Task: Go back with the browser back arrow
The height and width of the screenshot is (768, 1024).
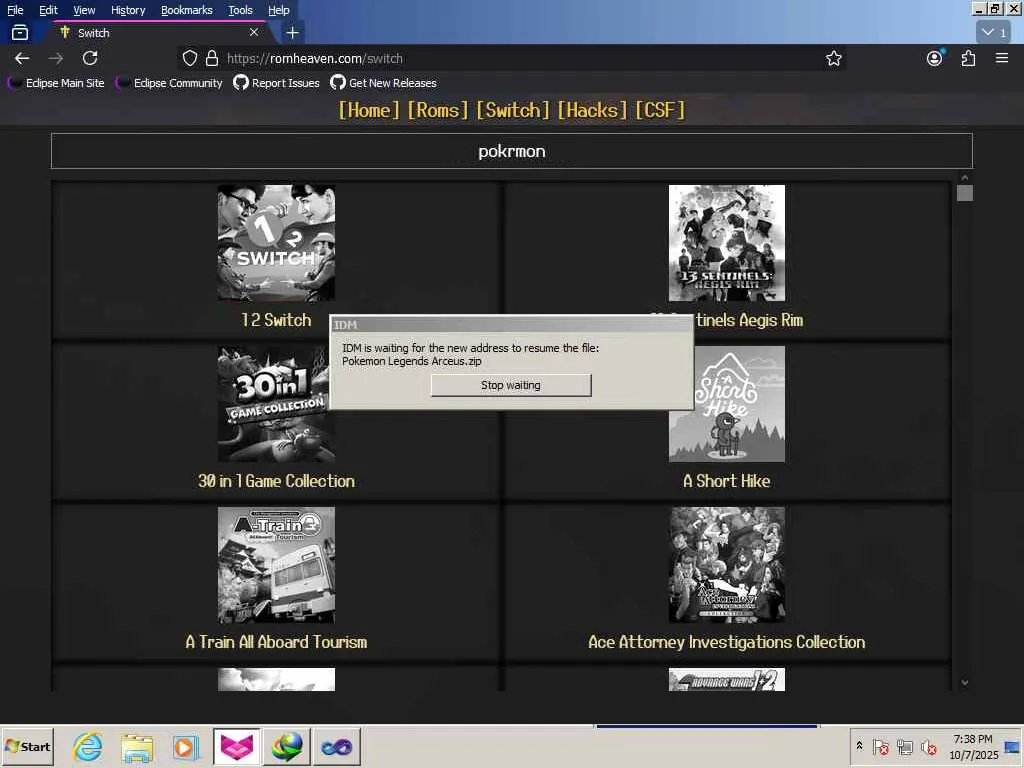Action: 22,58
